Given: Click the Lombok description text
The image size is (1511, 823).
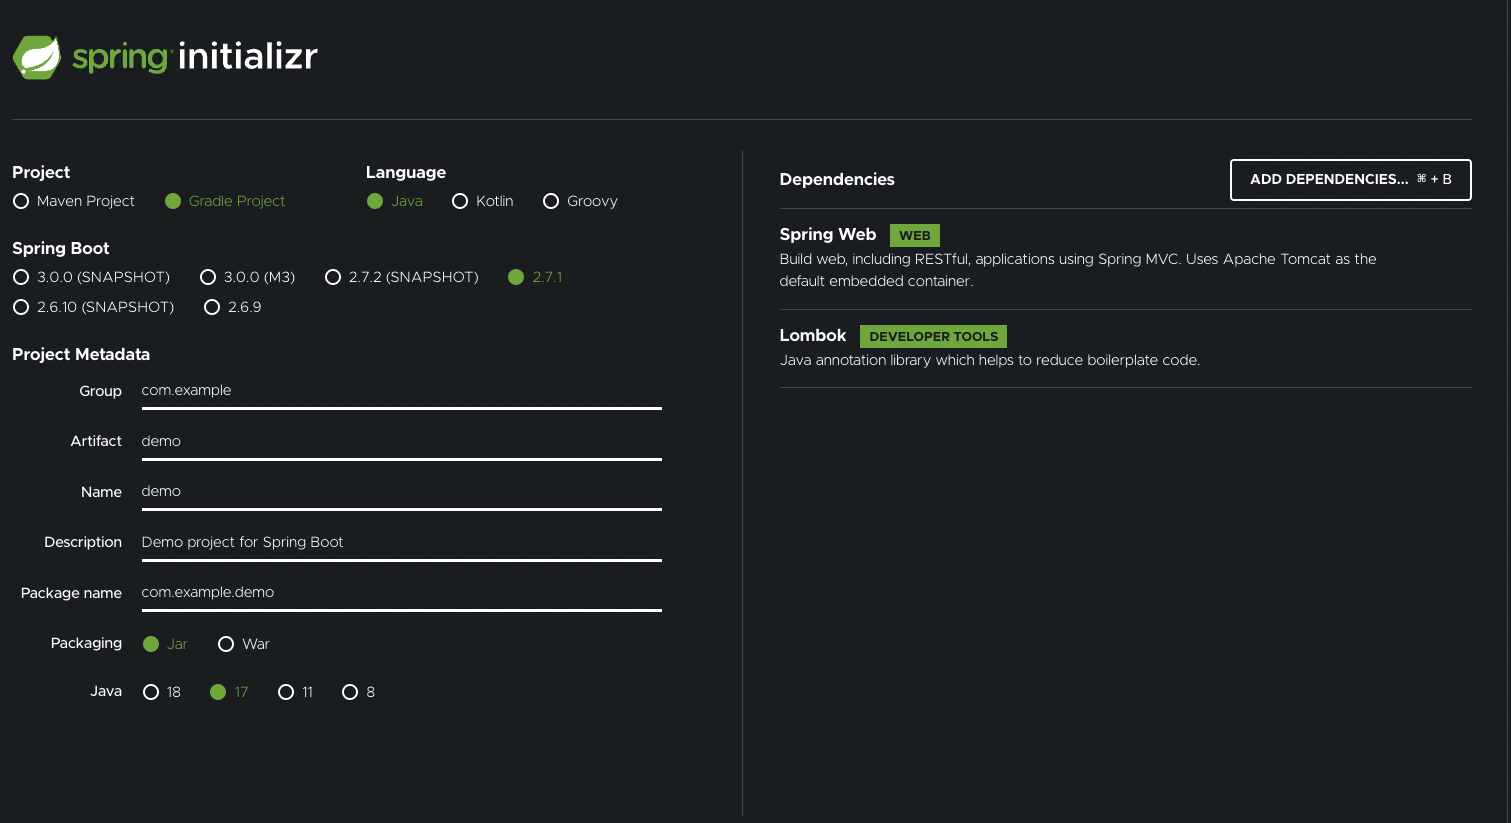Looking at the screenshot, I should tap(990, 360).
